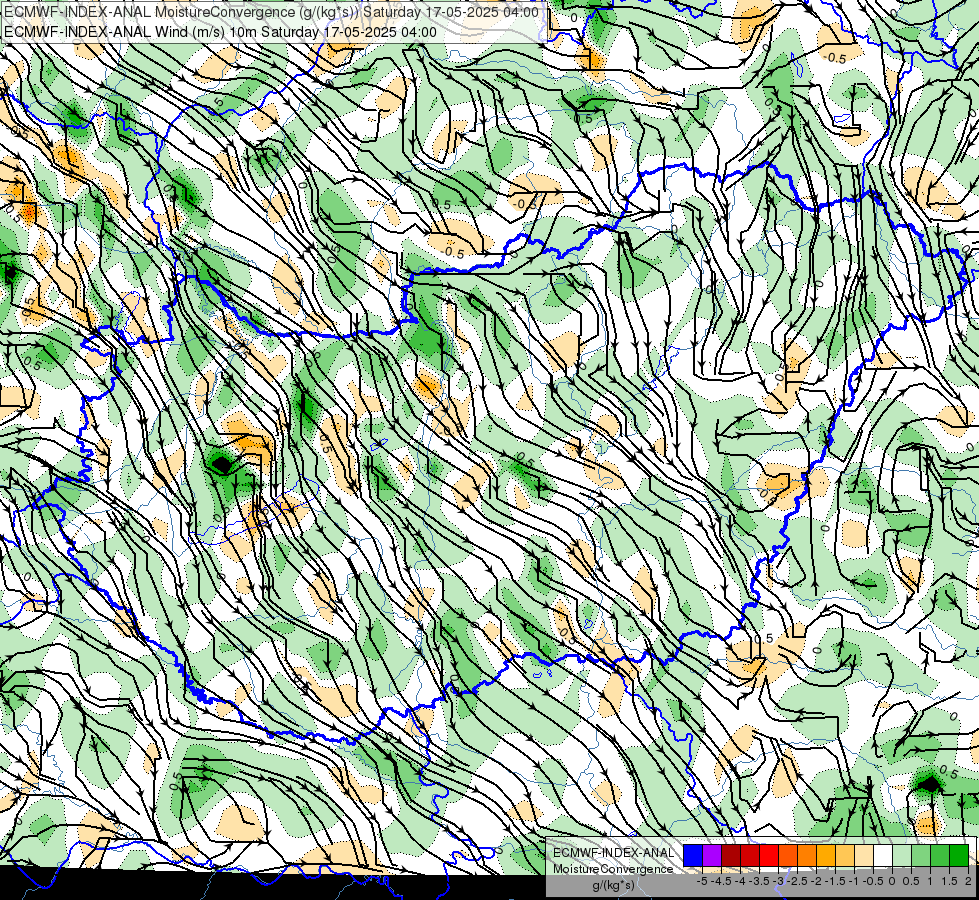Click the legend scale's 0 tick label

coord(892,881)
